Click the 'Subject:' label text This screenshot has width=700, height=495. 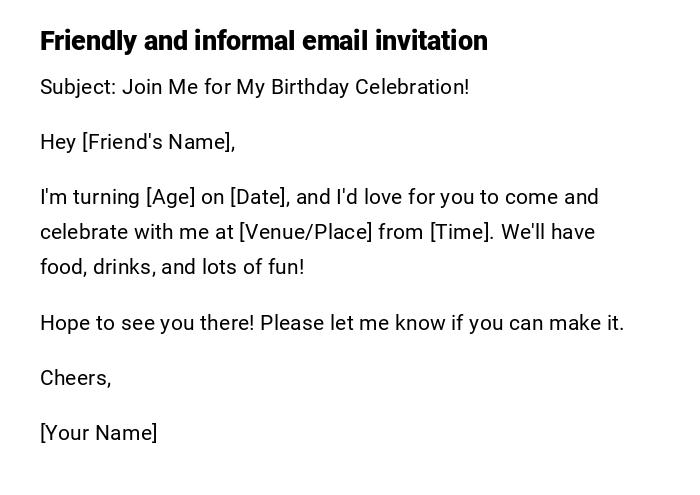78,87
